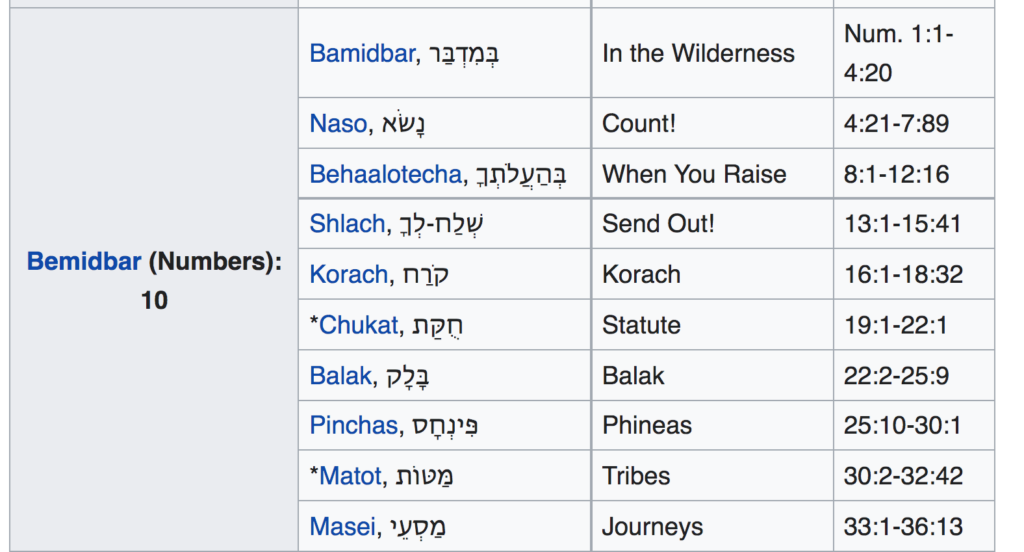Click the "Send Out!" translation text
Image resolution: width=1024 pixels, height=552 pixels.
point(658,223)
